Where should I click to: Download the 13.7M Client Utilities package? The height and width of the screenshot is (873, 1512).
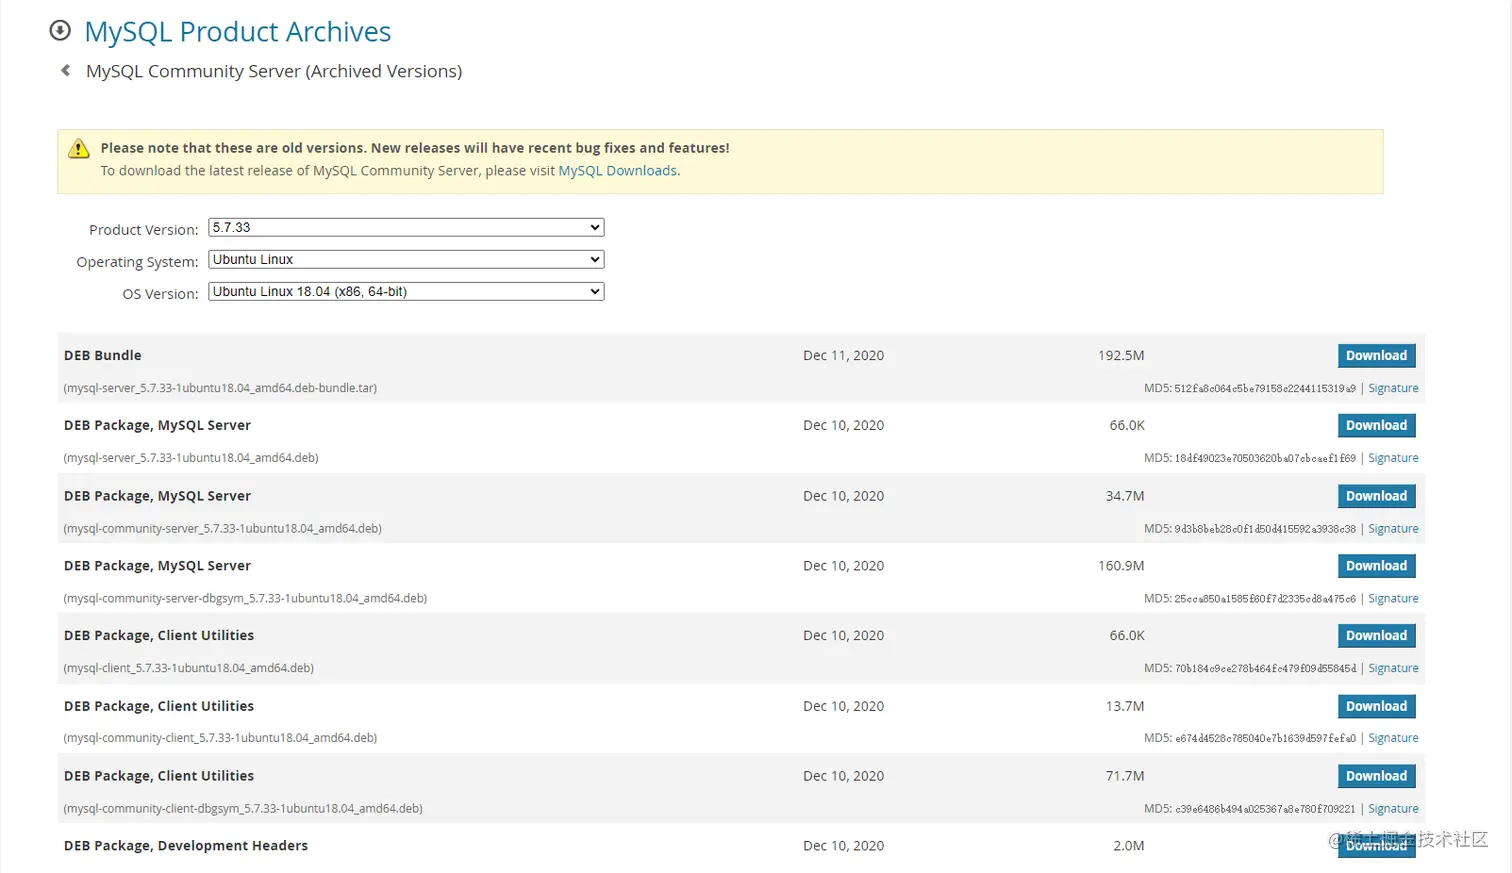[1376, 706]
